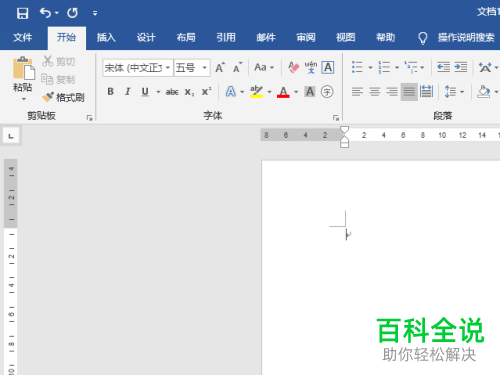Justify the text
500x375 pixels.
pos(409,91)
